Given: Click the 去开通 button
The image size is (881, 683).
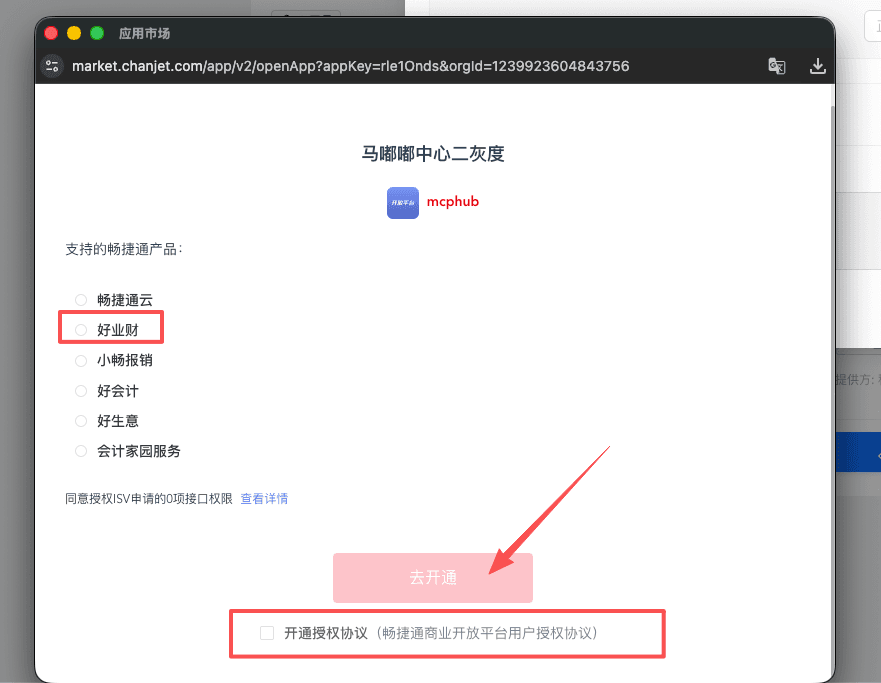Looking at the screenshot, I should [433, 578].
